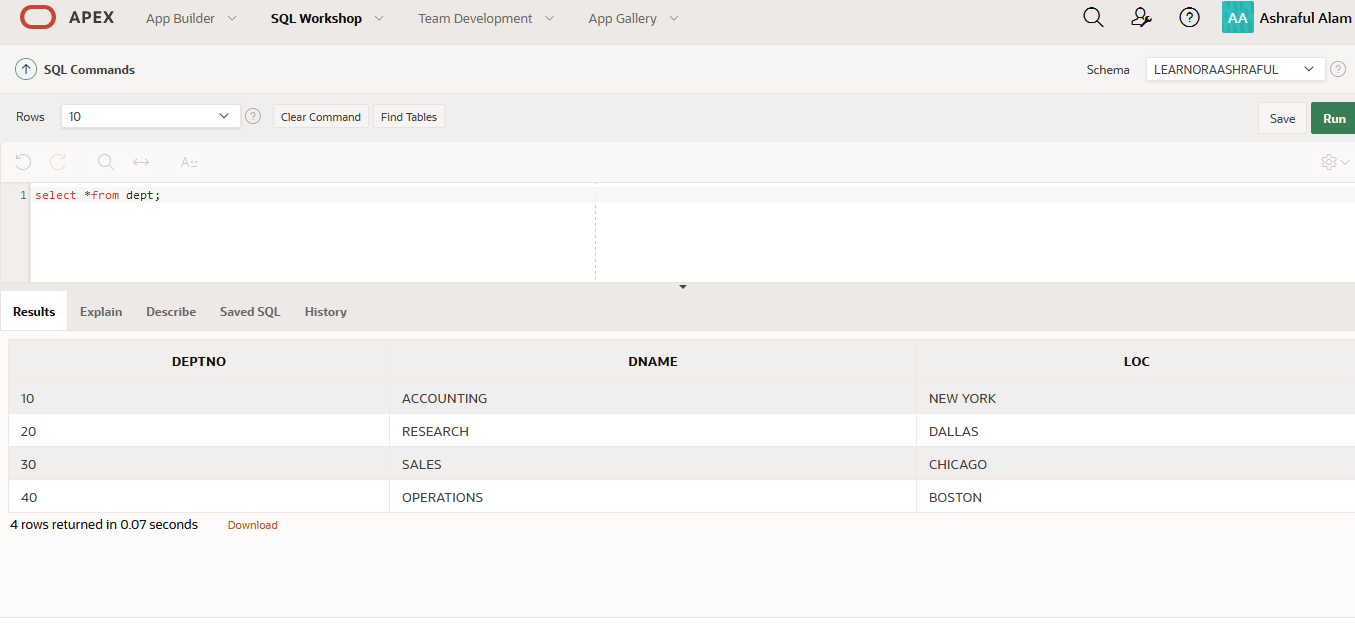The image size is (1355, 623).
Task: Click the Clear Command button
Action: click(320, 117)
